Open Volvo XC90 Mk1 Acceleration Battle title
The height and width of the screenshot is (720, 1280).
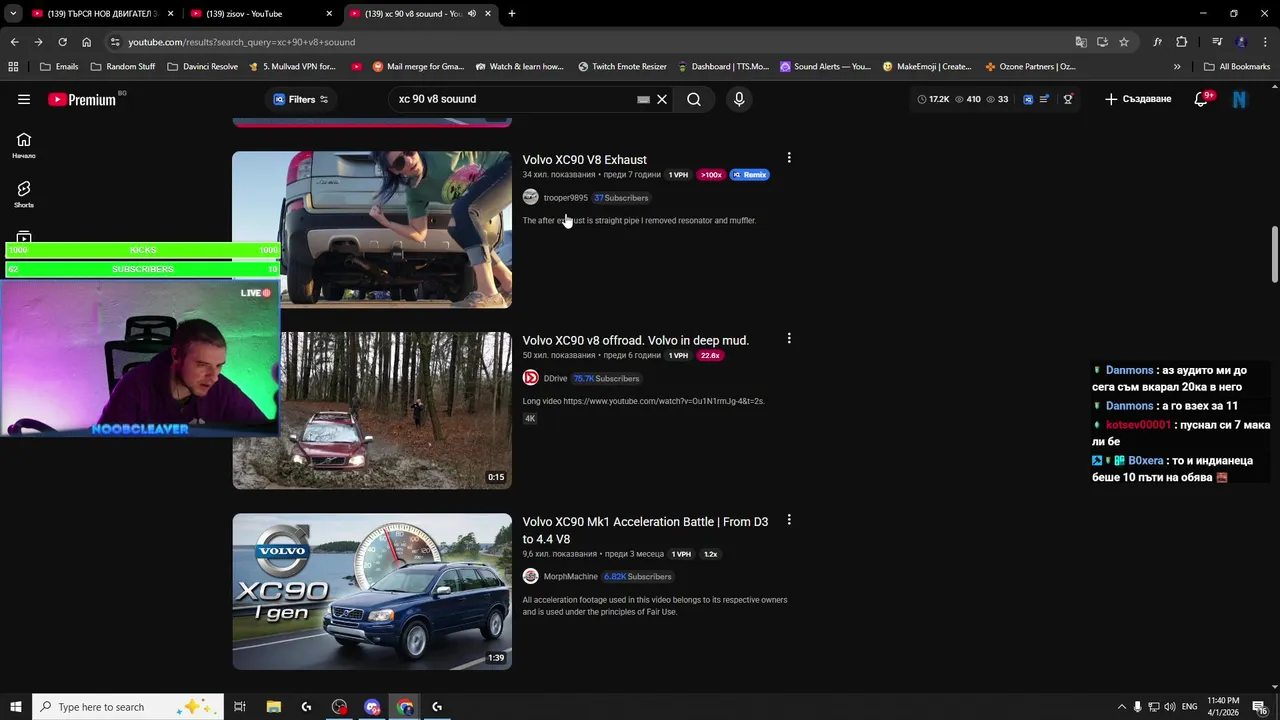pyautogui.click(x=645, y=530)
